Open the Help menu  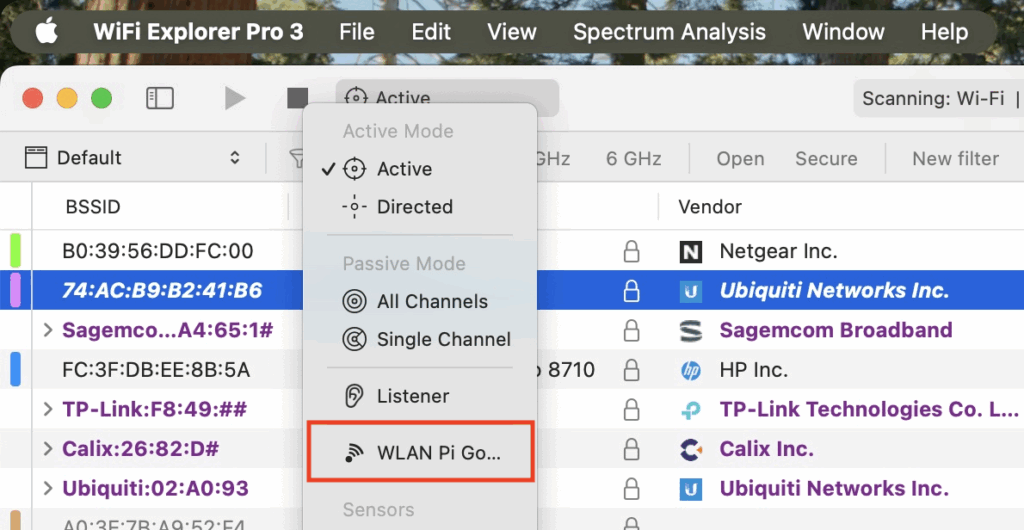[x=944, y=31]
